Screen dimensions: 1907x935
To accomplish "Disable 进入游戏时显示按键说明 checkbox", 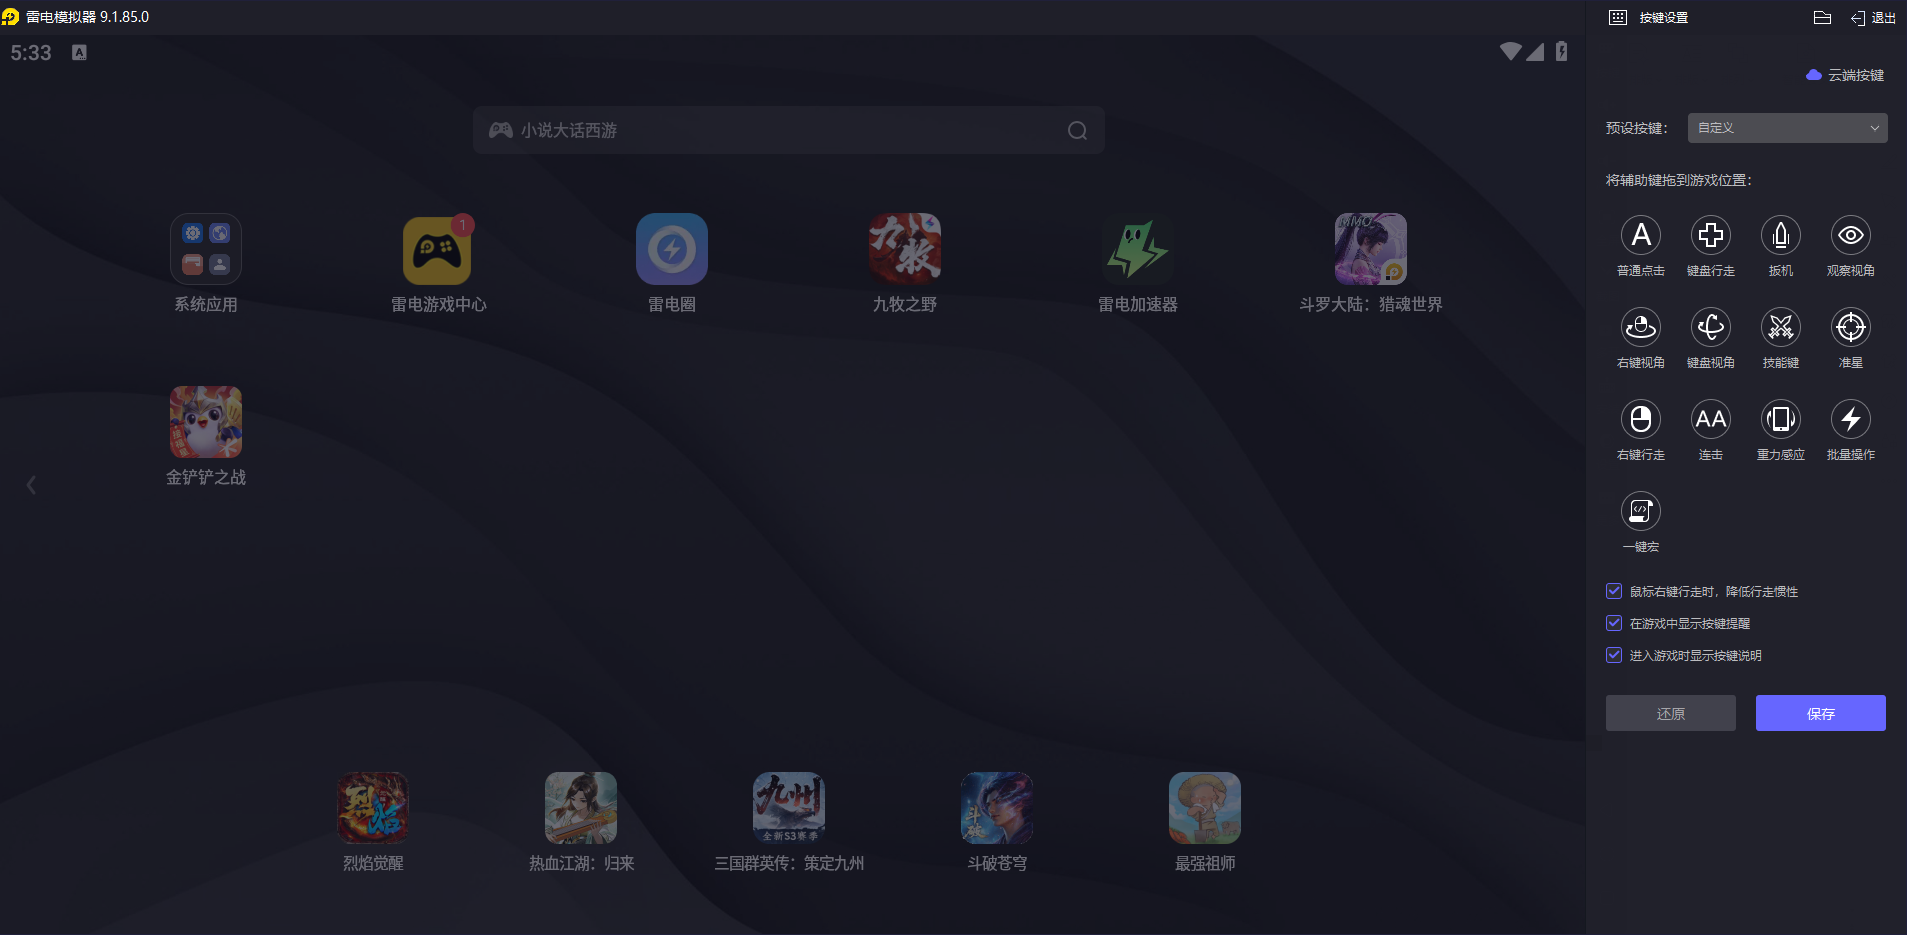I will pos(1614,655).
